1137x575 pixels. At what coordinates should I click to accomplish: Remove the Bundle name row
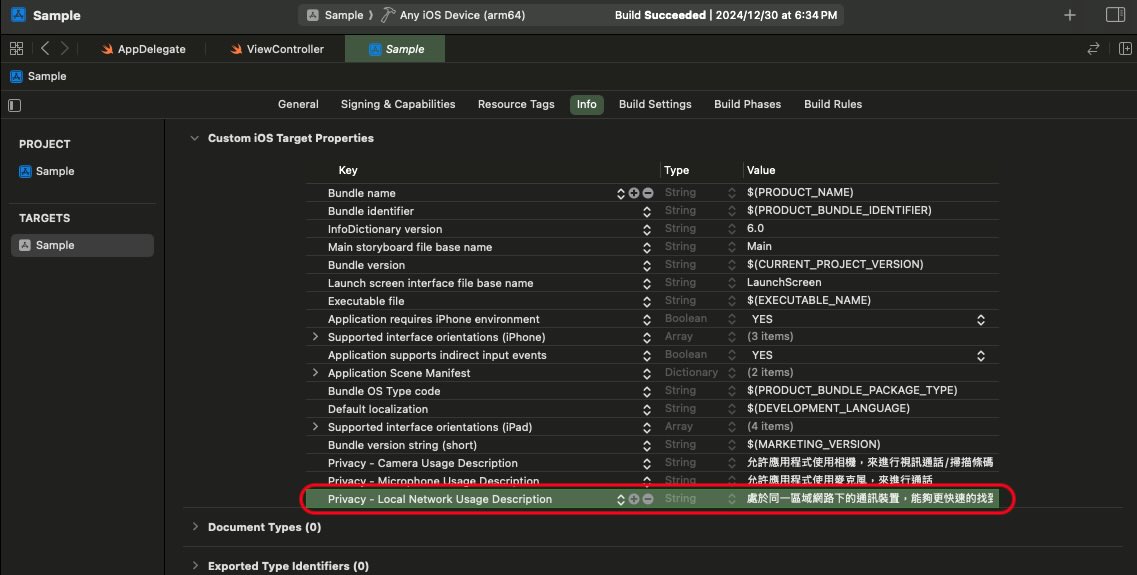coord(648,193)
